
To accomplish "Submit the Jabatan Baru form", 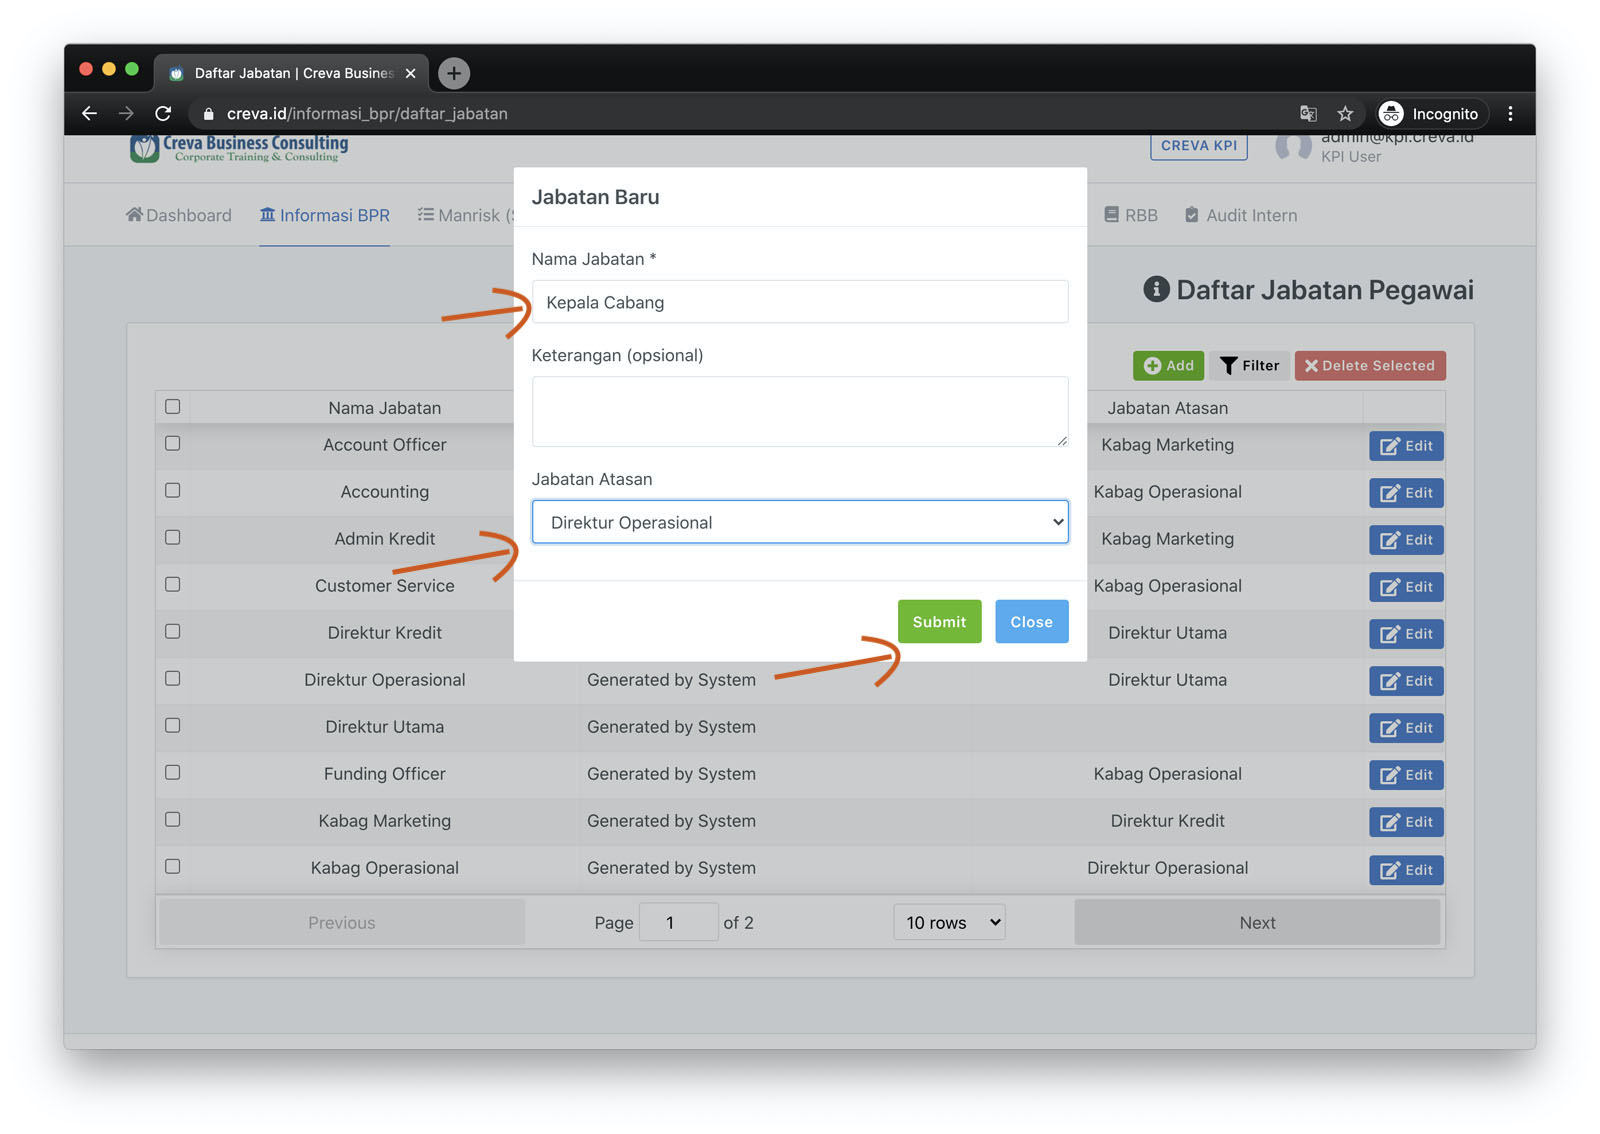I will (939, 622).
